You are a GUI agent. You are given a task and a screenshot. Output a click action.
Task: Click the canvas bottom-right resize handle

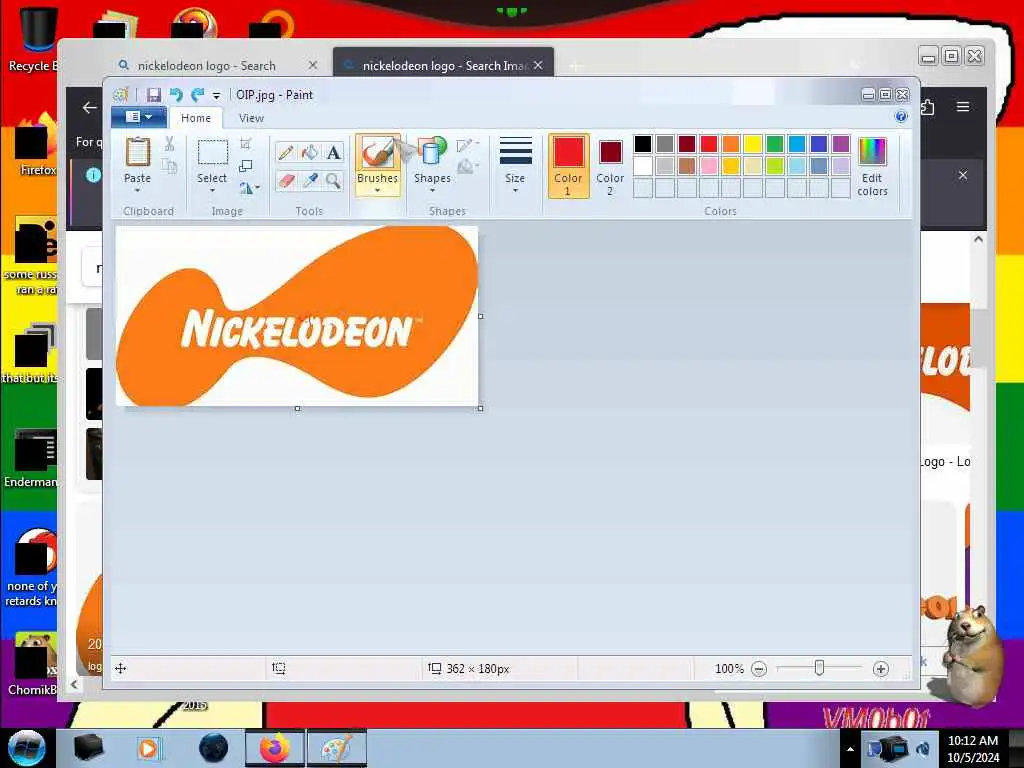pyautogui.click(x=481, y=408)
